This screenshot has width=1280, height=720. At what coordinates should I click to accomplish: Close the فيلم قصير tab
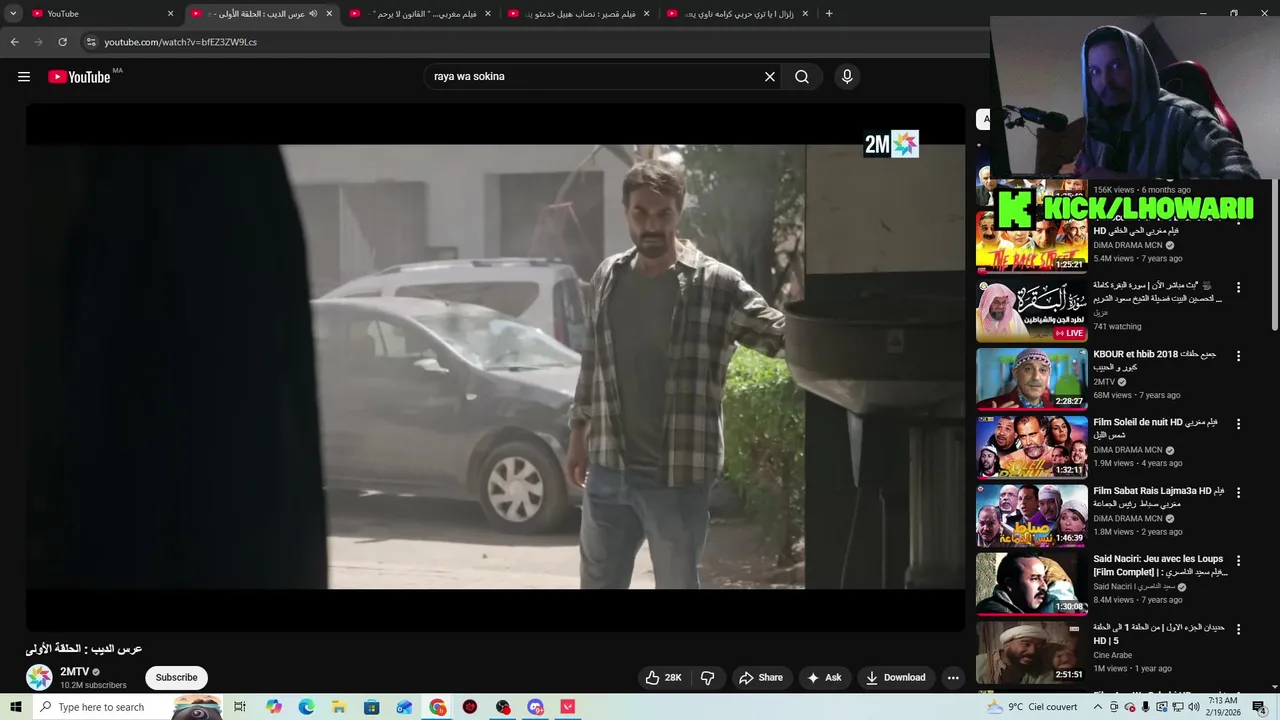coord(646,14)
